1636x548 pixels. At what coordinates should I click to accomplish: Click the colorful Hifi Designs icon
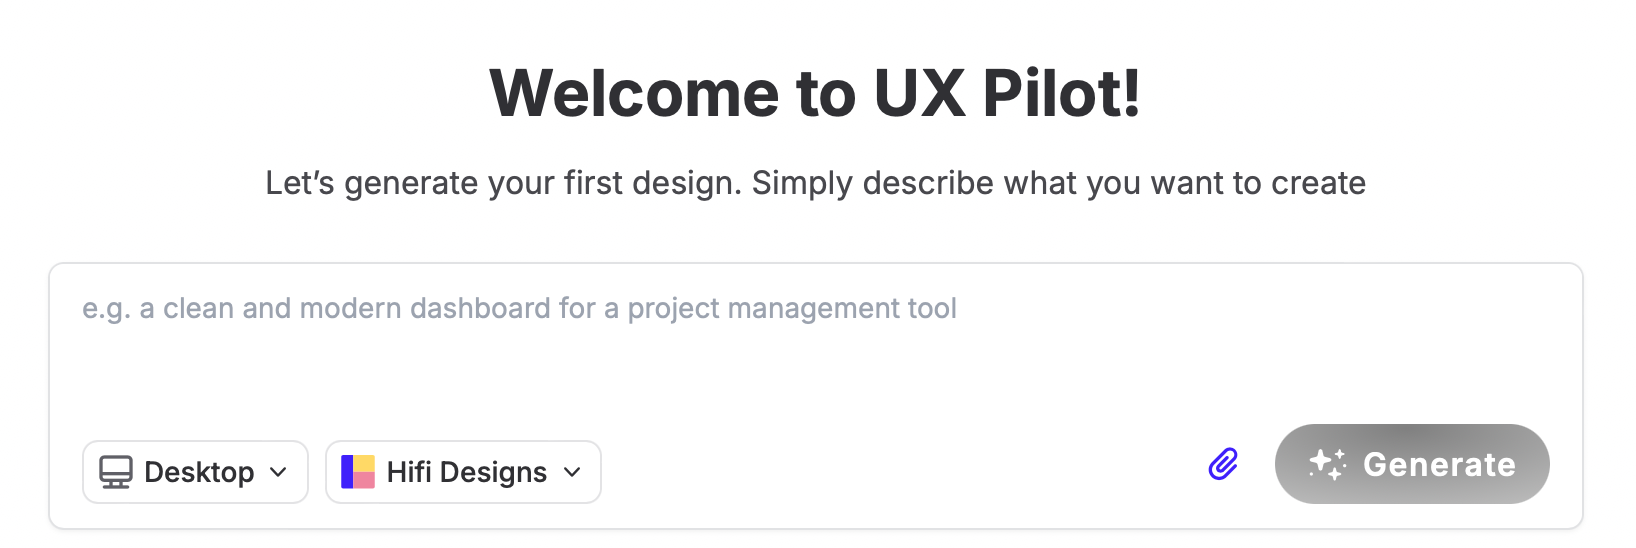(x=358, y=472)
